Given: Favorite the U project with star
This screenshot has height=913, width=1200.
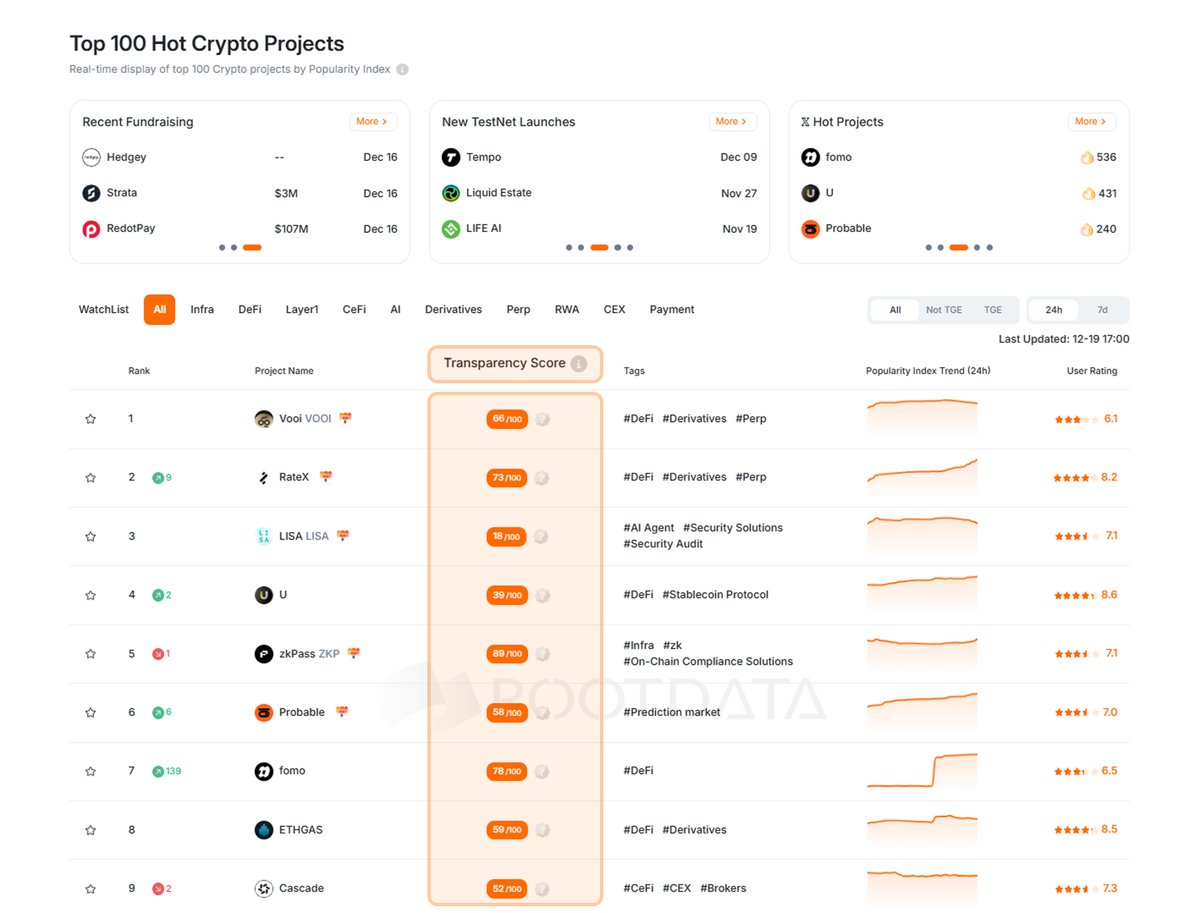Looking at the screenshot, I should point(91,595).
